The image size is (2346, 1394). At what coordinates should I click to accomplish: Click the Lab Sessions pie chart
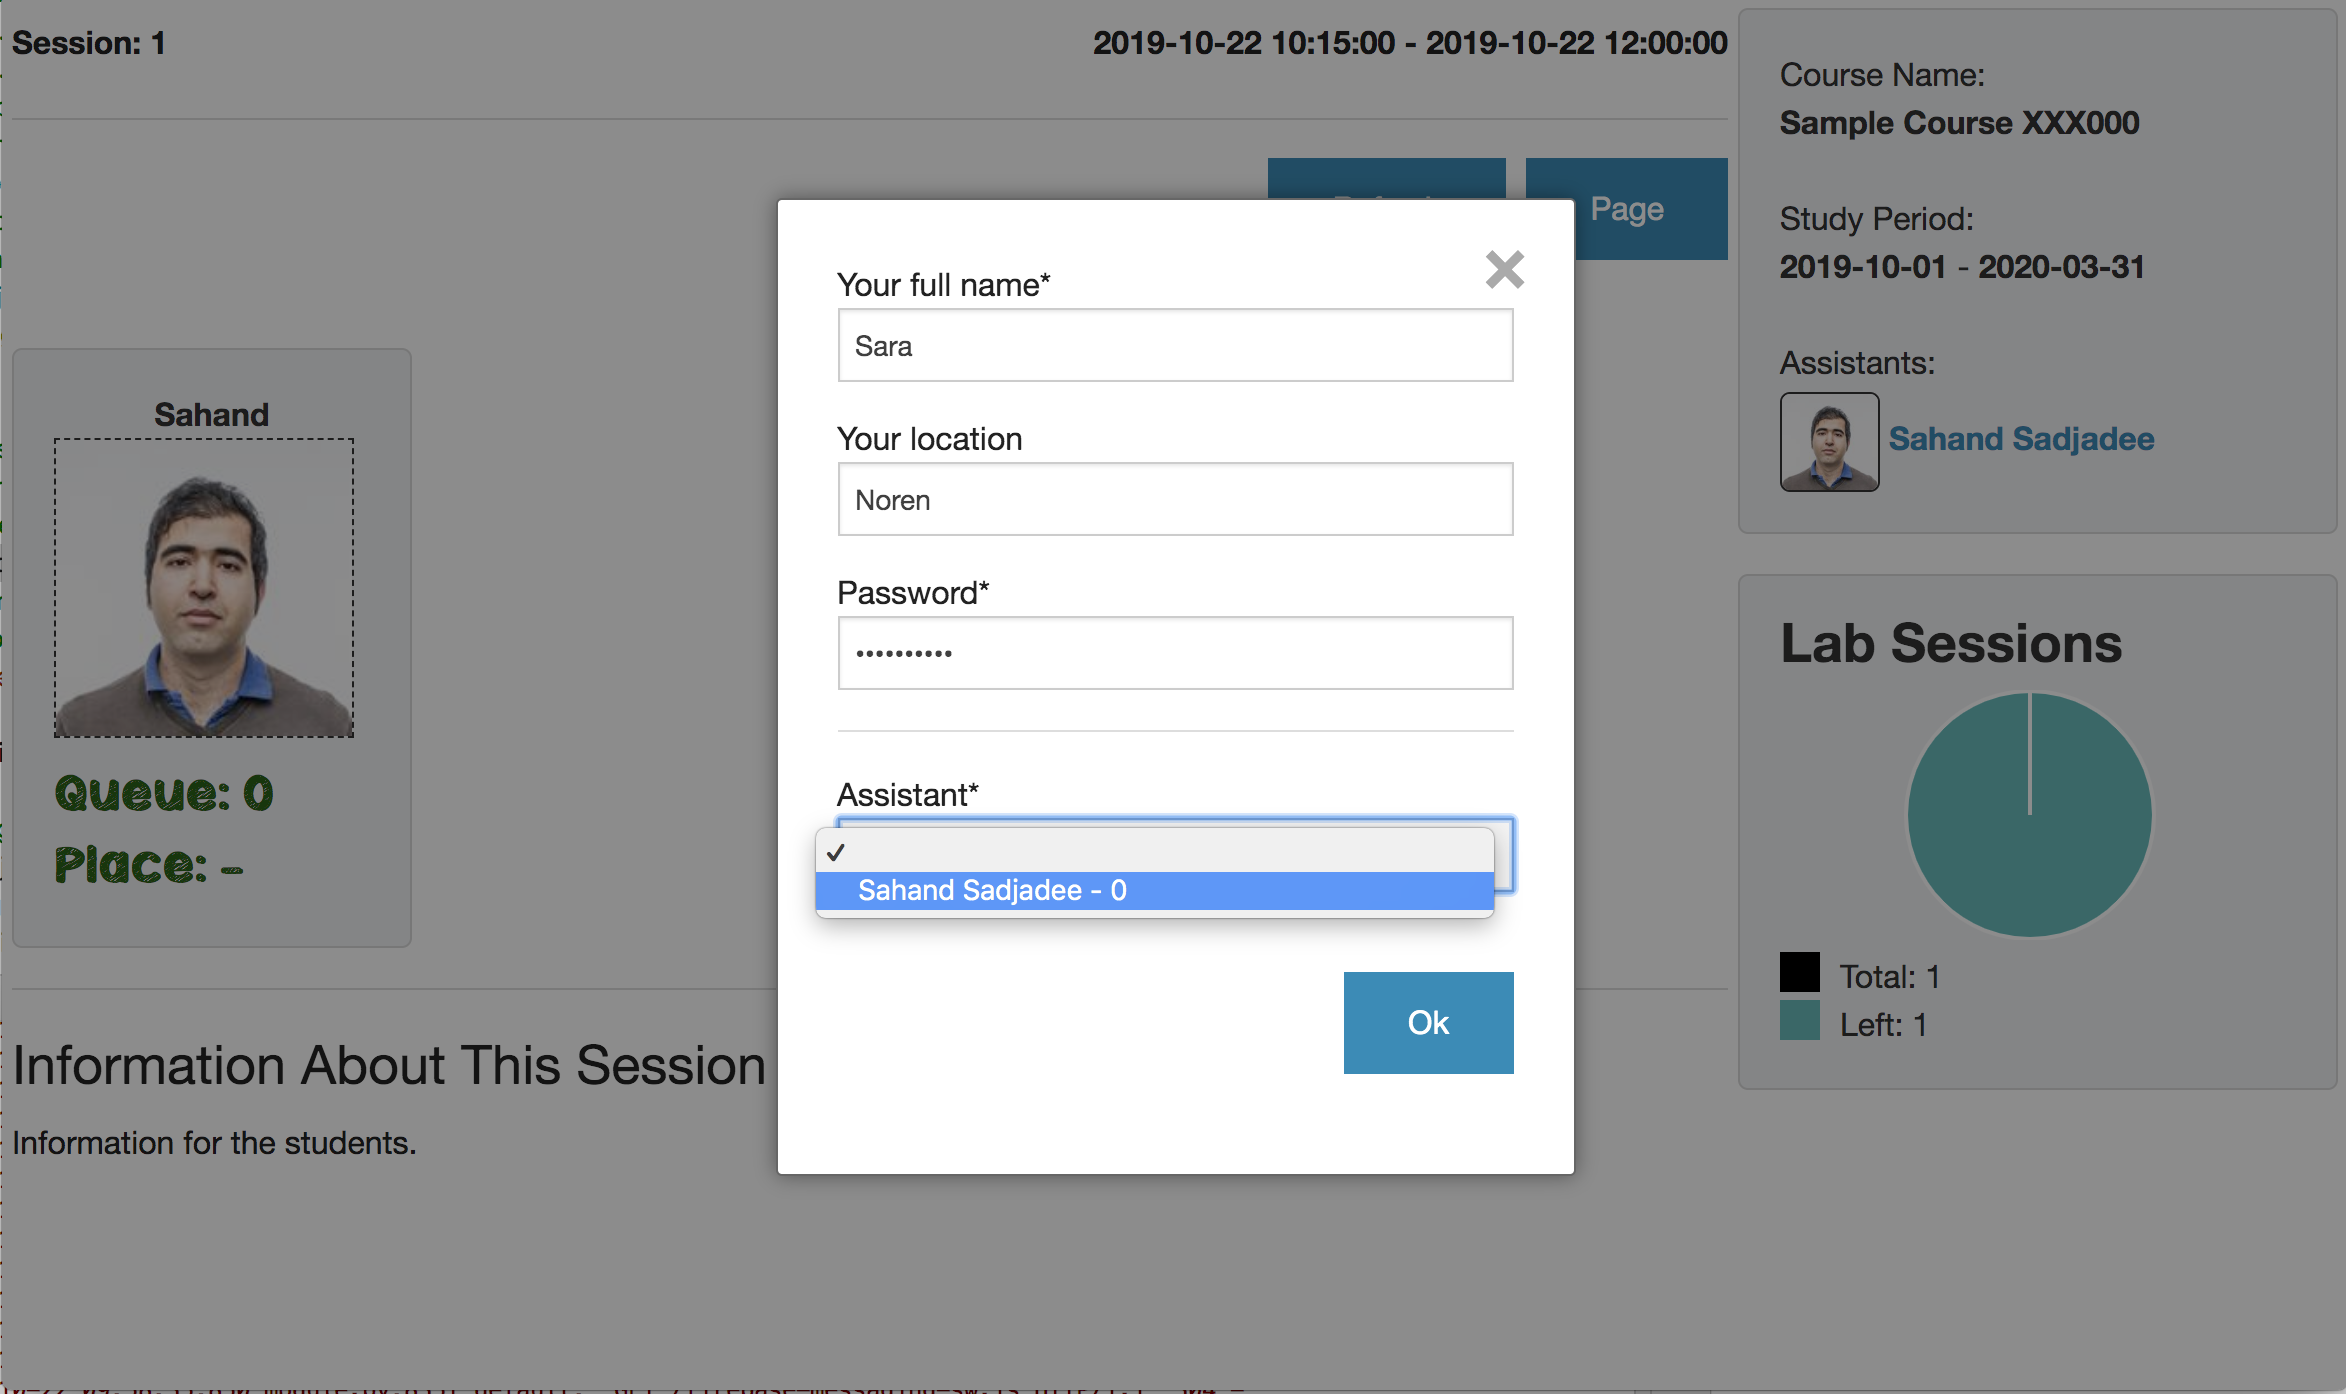click(x=2029, y=815)
